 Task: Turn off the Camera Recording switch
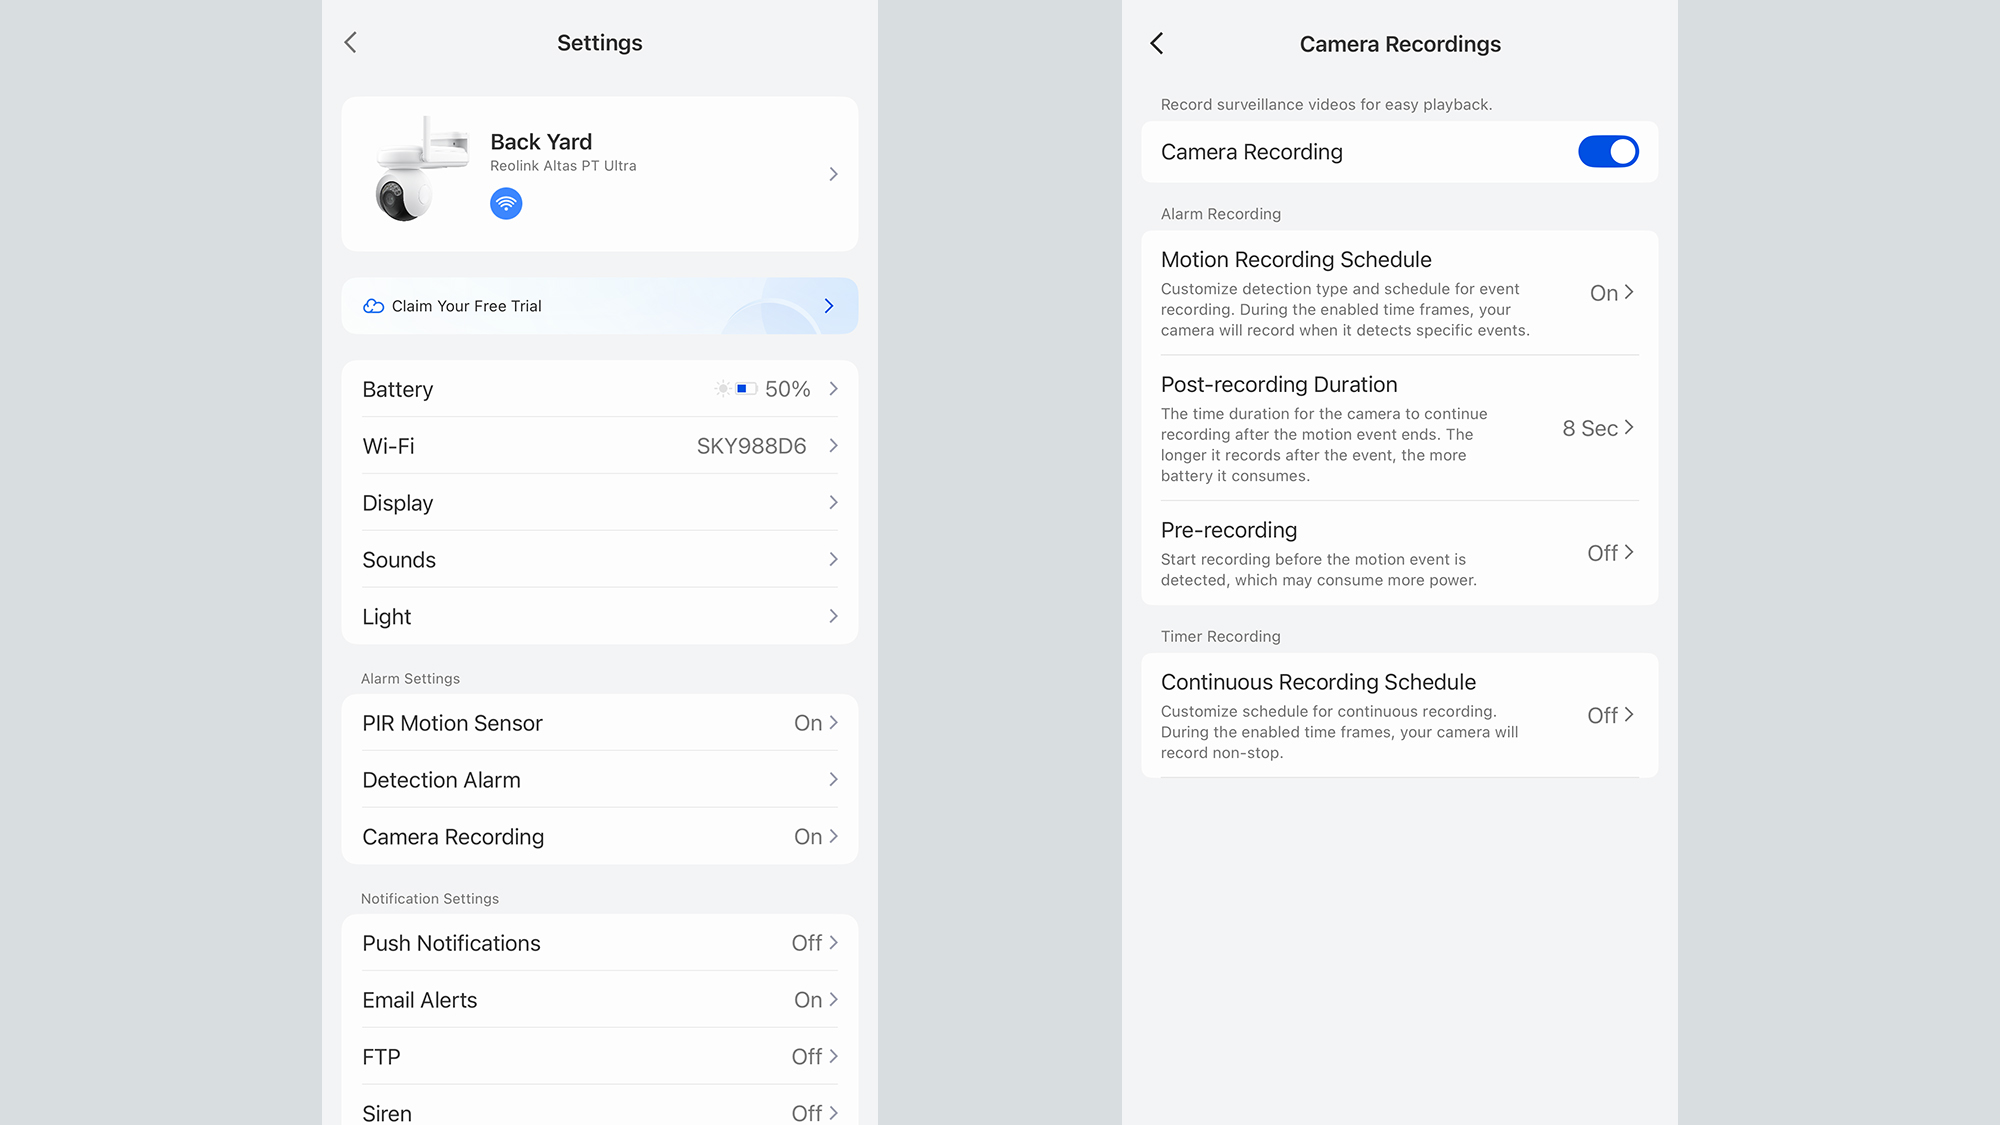click(x=1608, y=152)
